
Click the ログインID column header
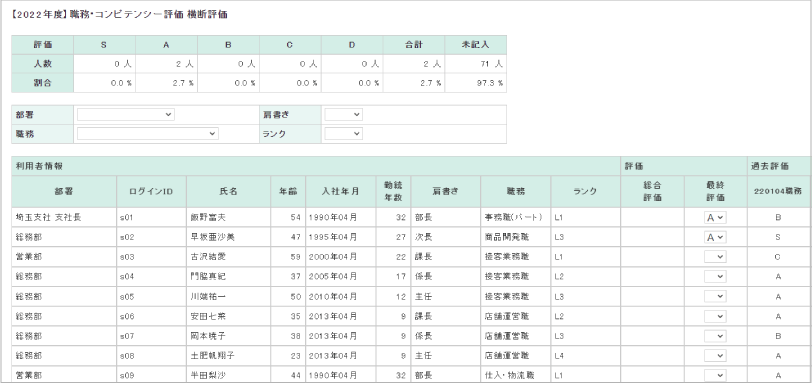(151, 192)
